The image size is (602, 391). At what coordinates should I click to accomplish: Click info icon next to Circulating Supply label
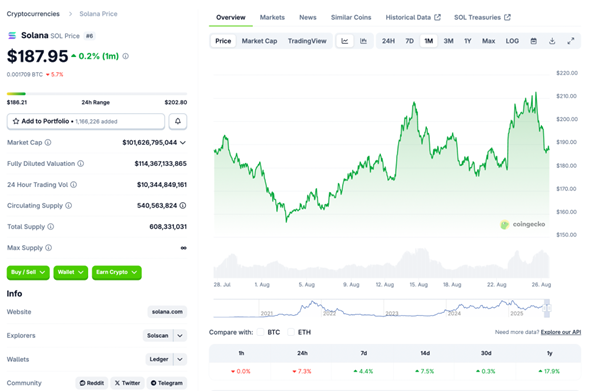[x=68, y=205]
